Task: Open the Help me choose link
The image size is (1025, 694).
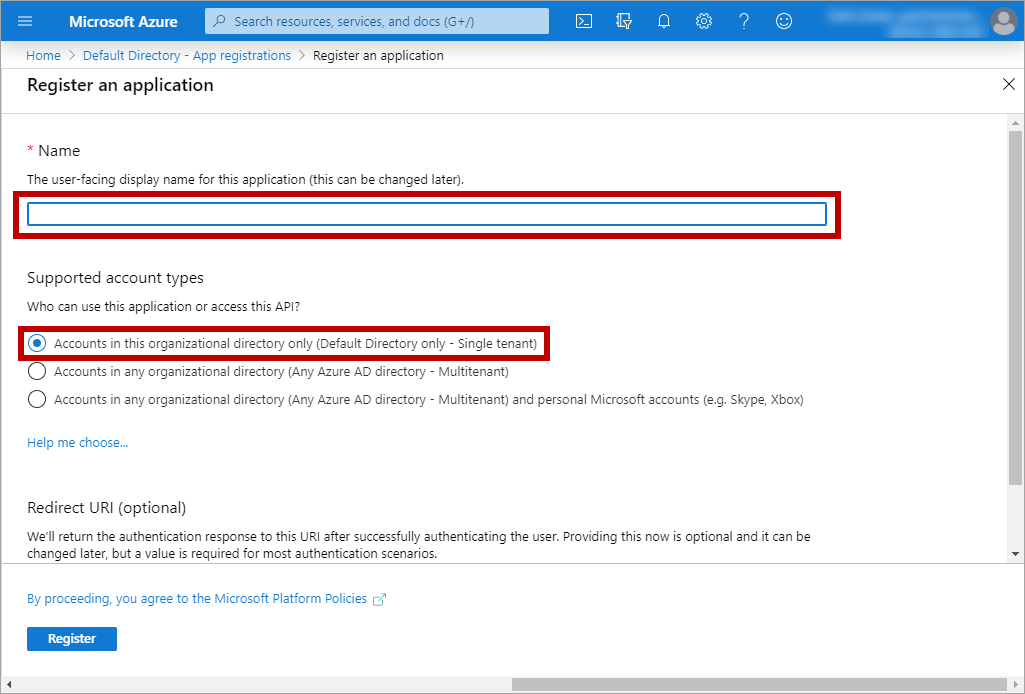Action: pos(77,442)
